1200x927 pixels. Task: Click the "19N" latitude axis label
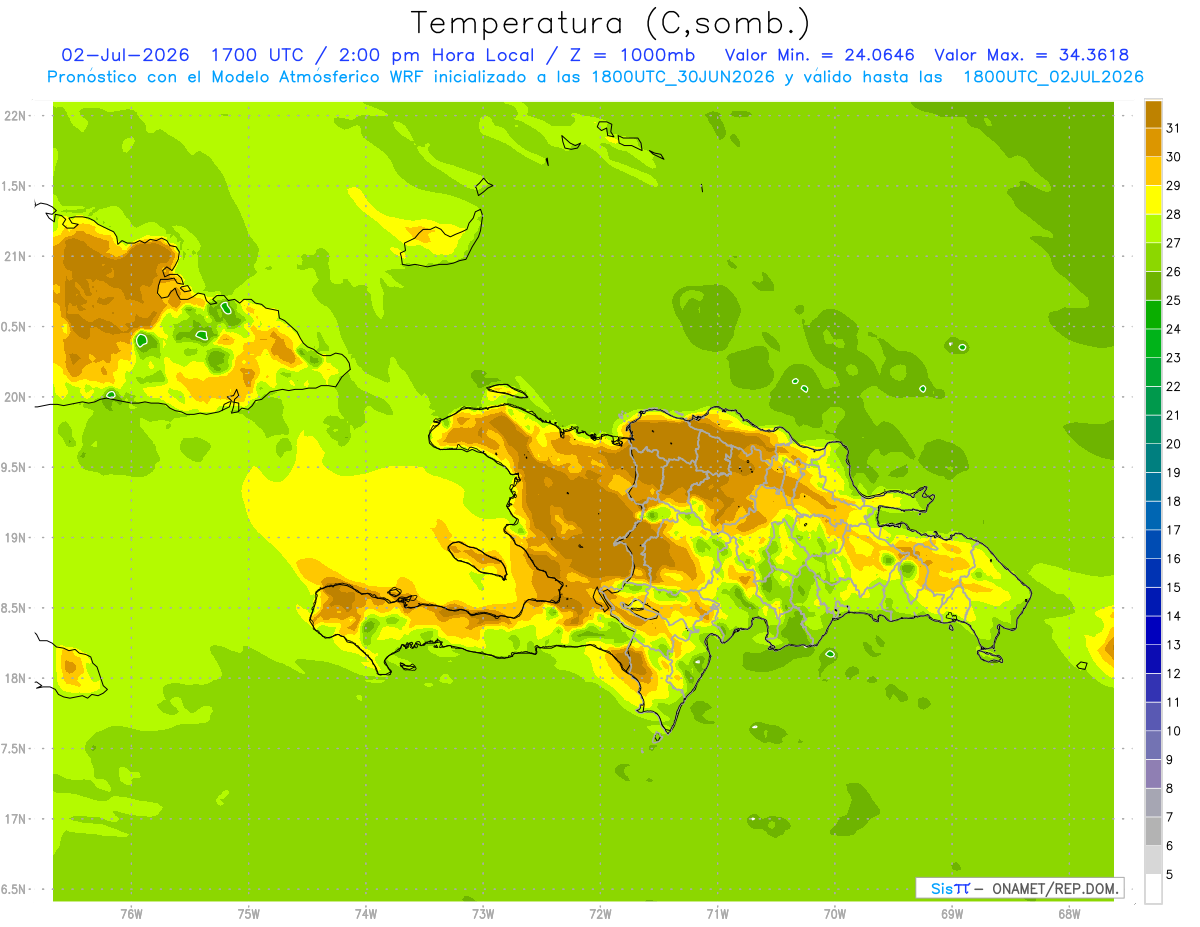click(x=15, y=538)
